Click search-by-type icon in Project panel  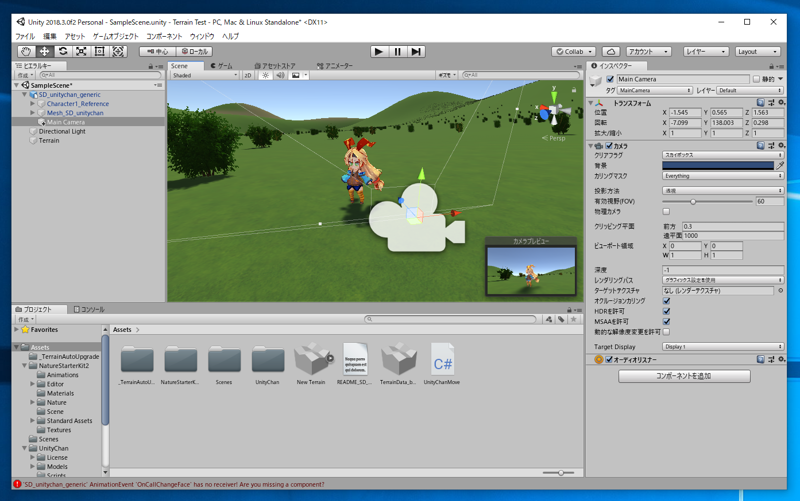pos(549,319)
